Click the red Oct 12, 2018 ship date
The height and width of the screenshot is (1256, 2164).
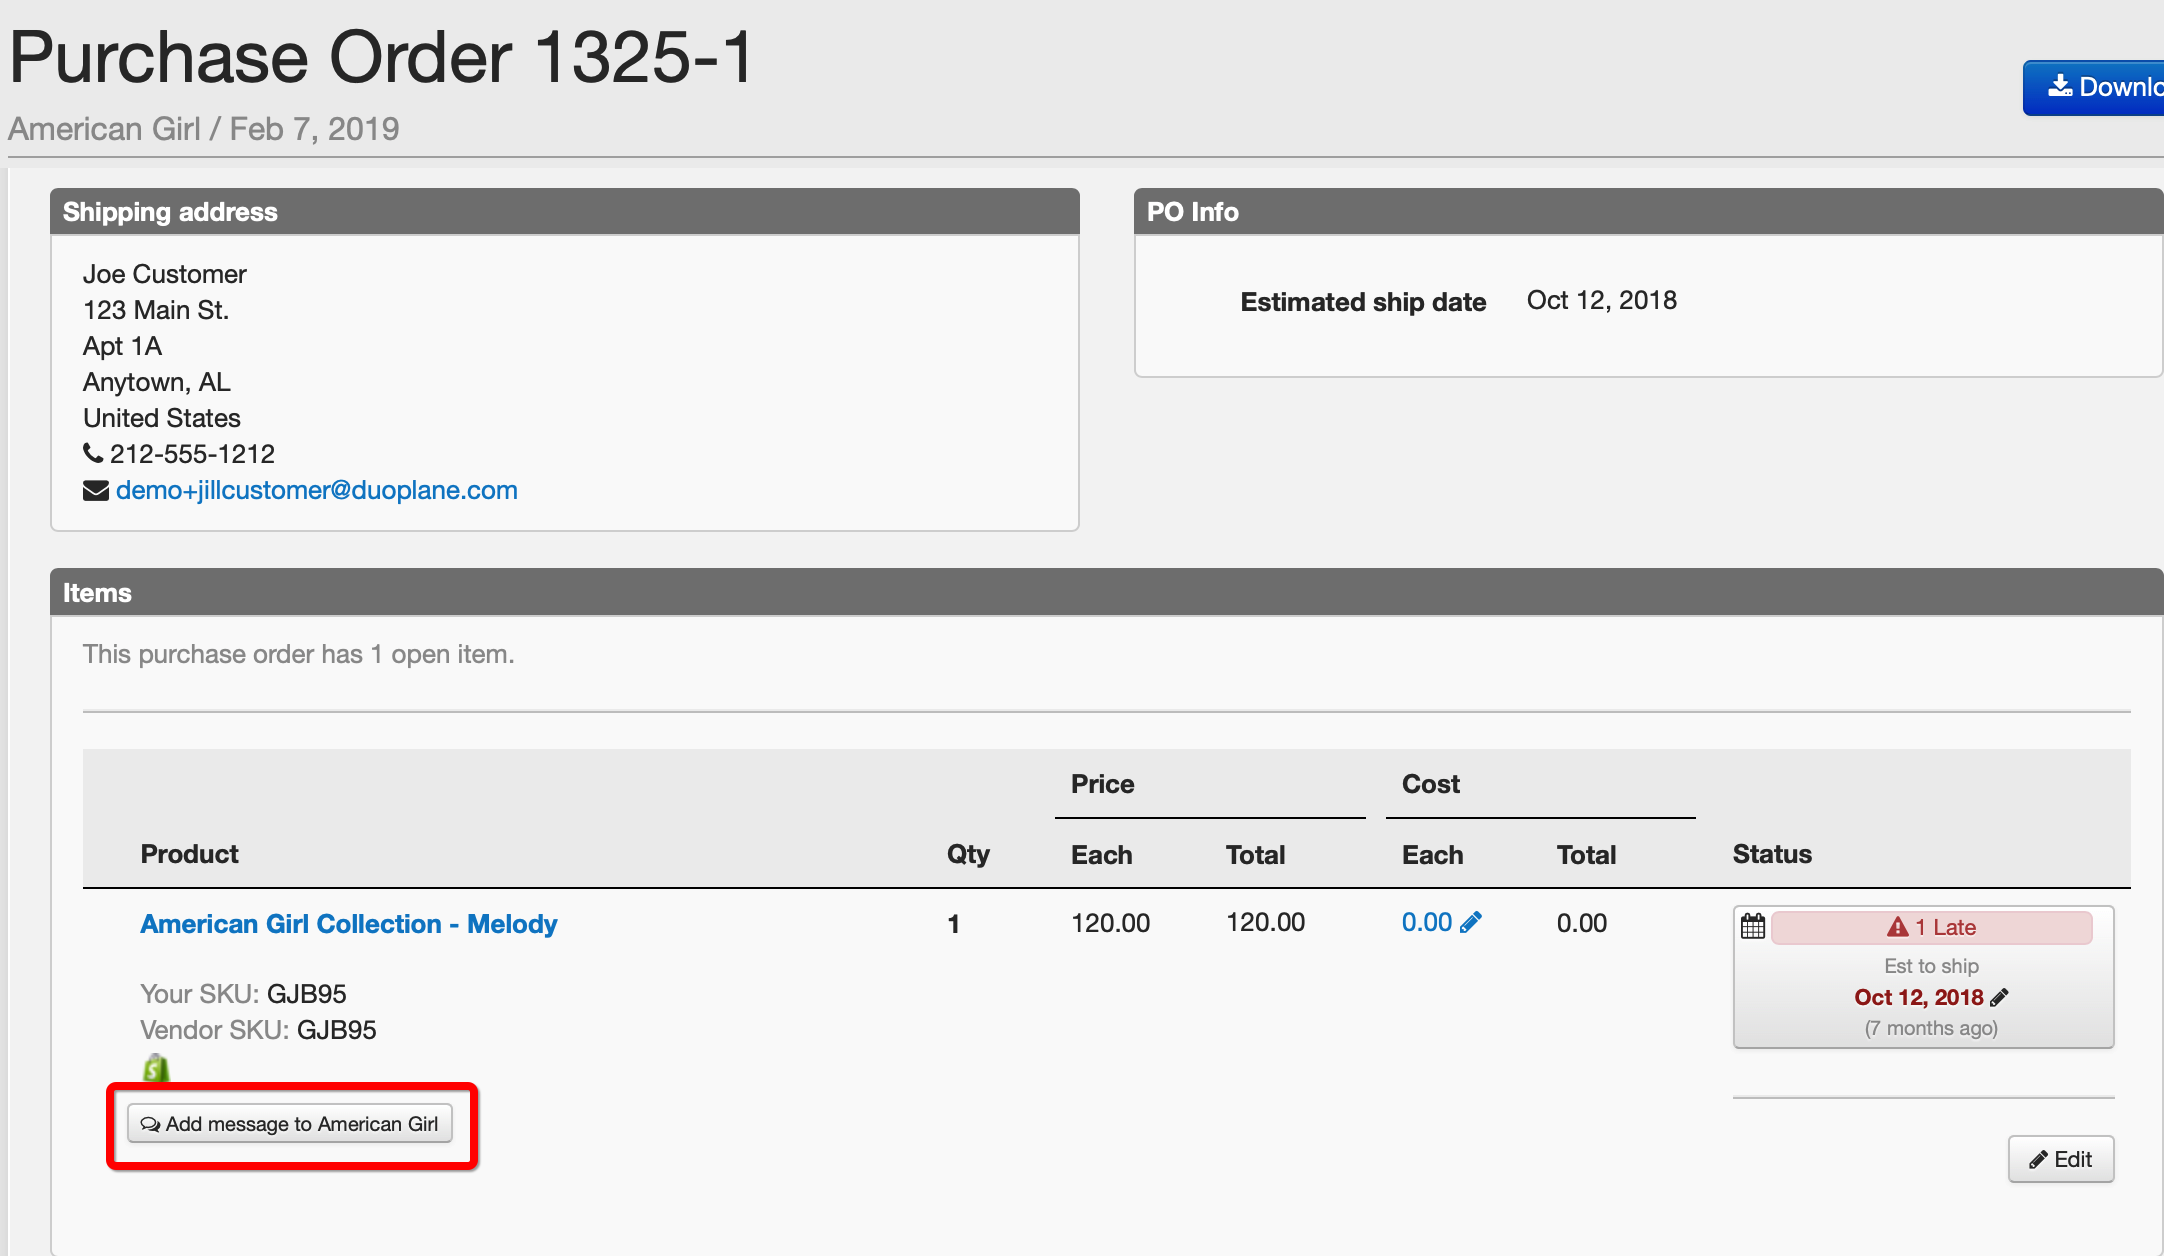1918,997
